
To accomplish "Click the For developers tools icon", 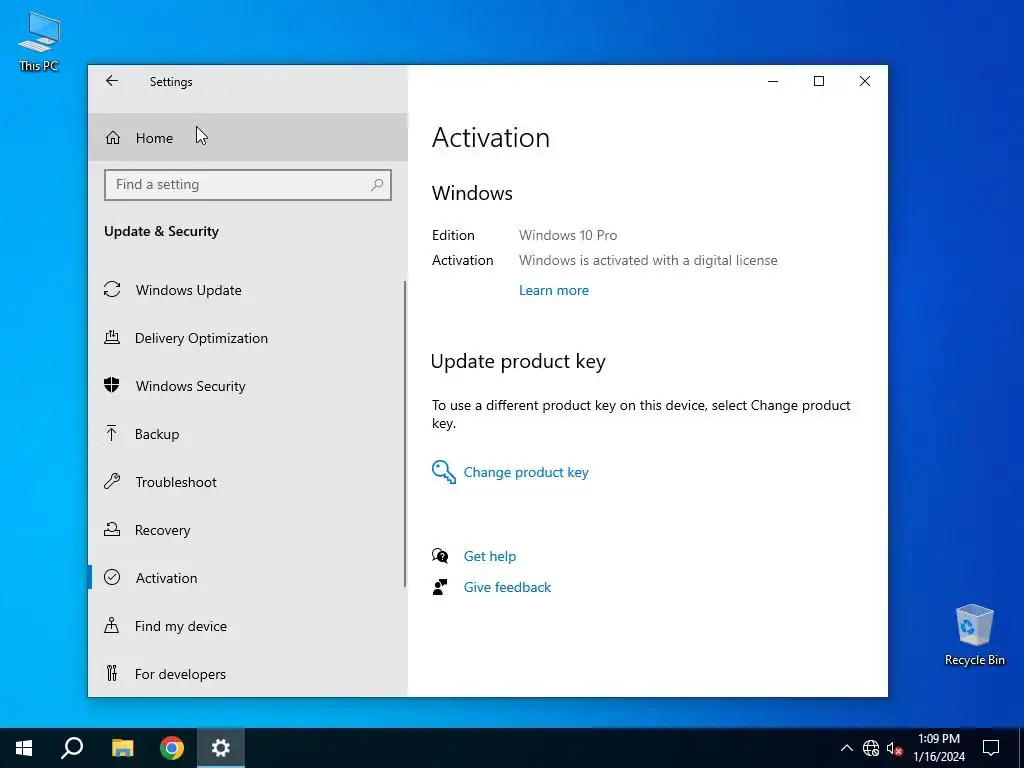I will (112, 673).
